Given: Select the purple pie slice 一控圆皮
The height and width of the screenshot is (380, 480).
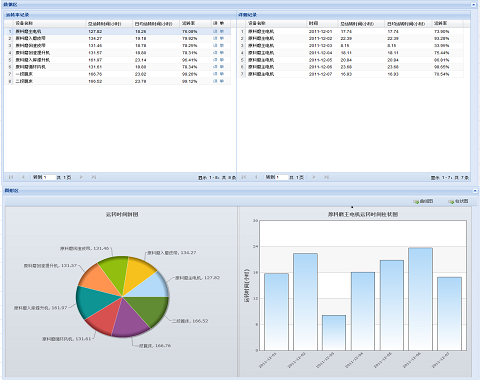Looking at the screenshot, I should click(x=131, y=318).
